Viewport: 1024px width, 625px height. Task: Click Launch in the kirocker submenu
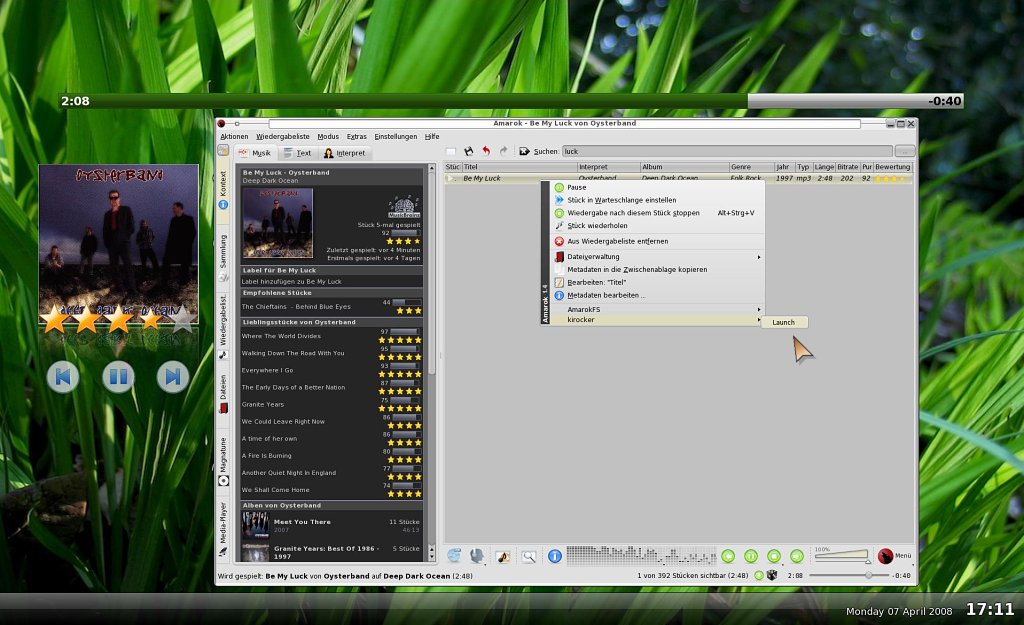pos(784,322)
